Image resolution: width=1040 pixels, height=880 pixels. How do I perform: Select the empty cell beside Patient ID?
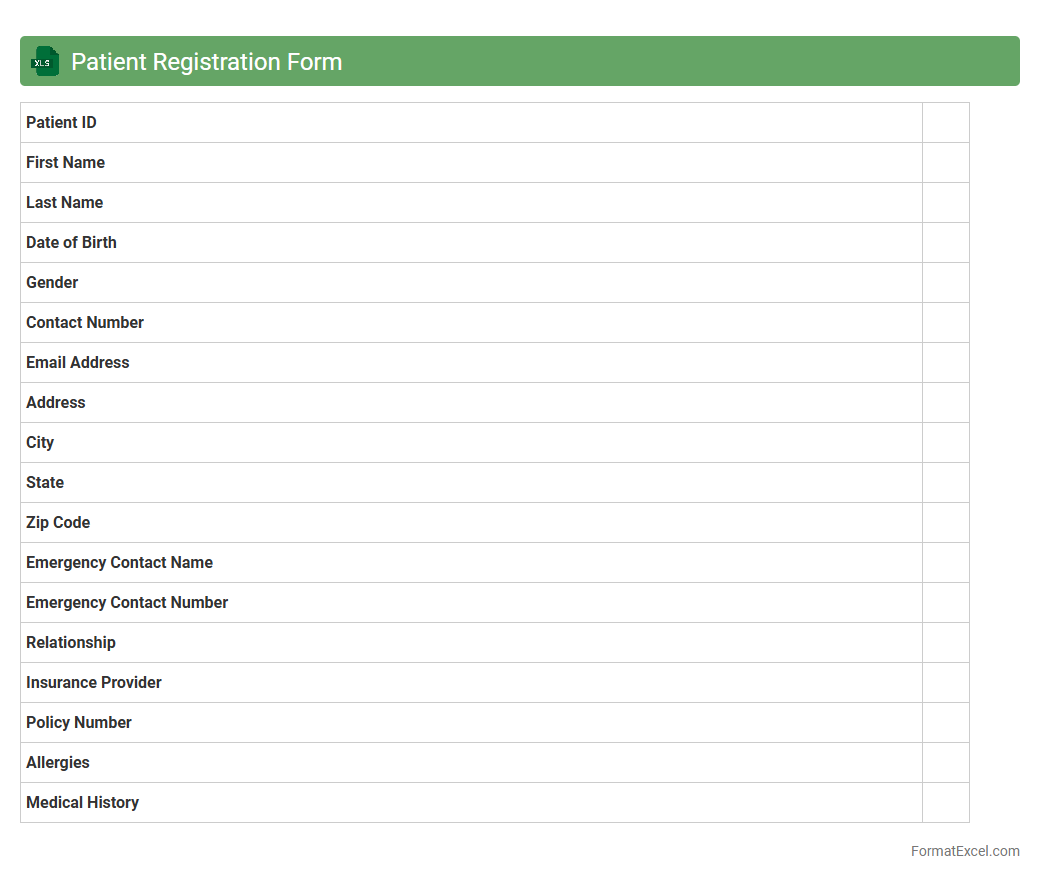pyautogui.click(x=945, y=123)
